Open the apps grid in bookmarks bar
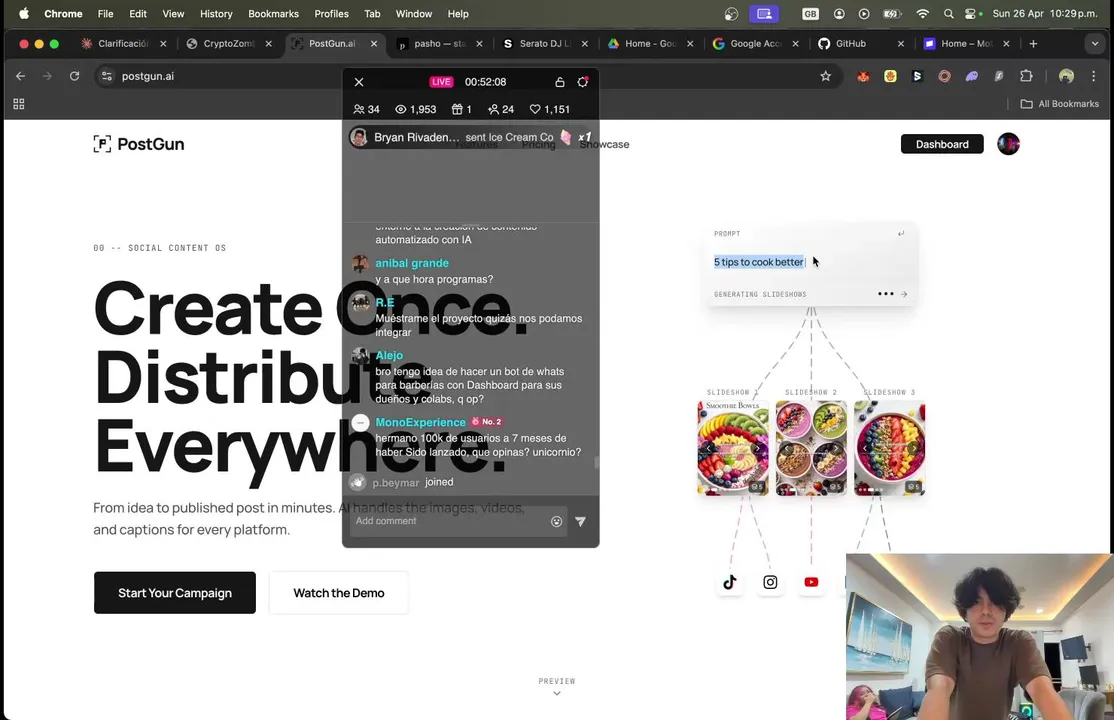 19,104
